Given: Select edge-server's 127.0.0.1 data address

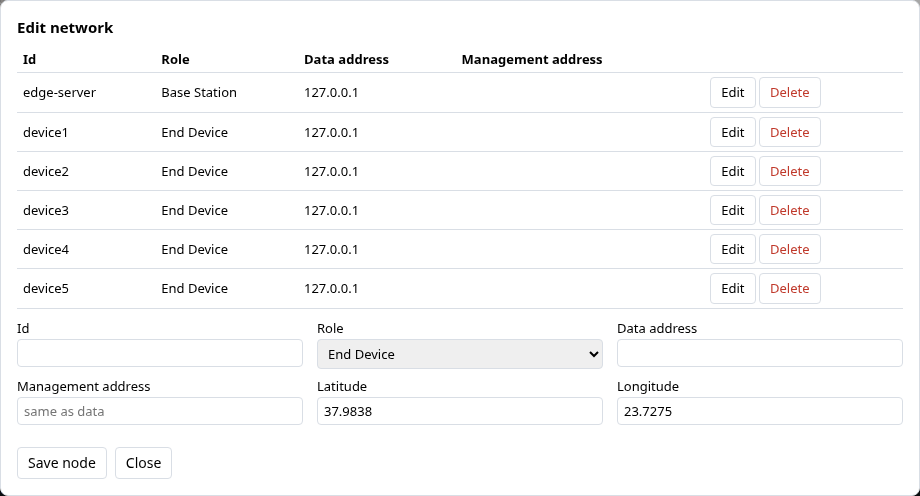Looking at the screenshot, I should click(x=331, y=93).
